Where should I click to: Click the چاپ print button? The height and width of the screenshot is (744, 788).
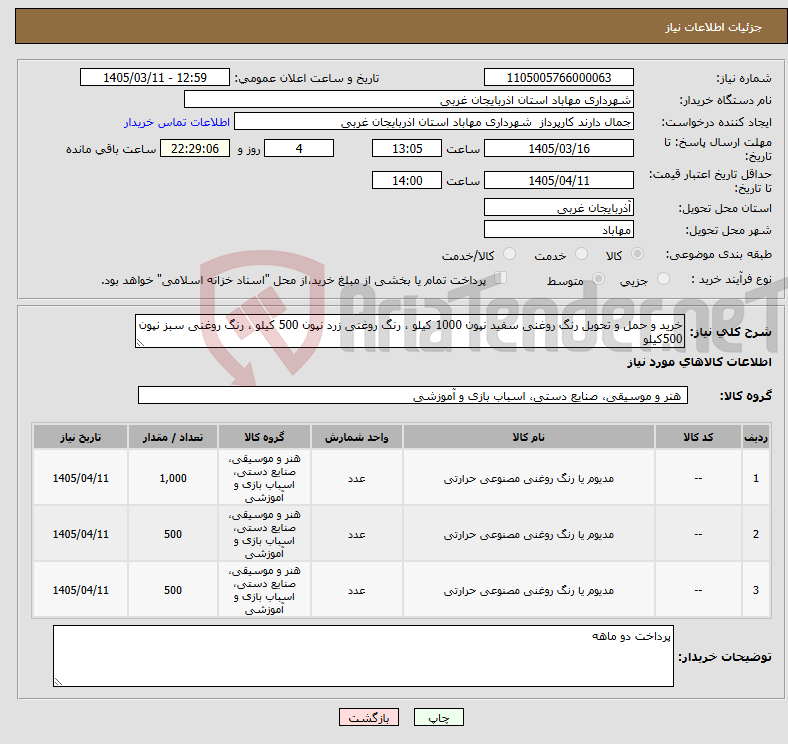pyautogui.click(x=438, y=717)
